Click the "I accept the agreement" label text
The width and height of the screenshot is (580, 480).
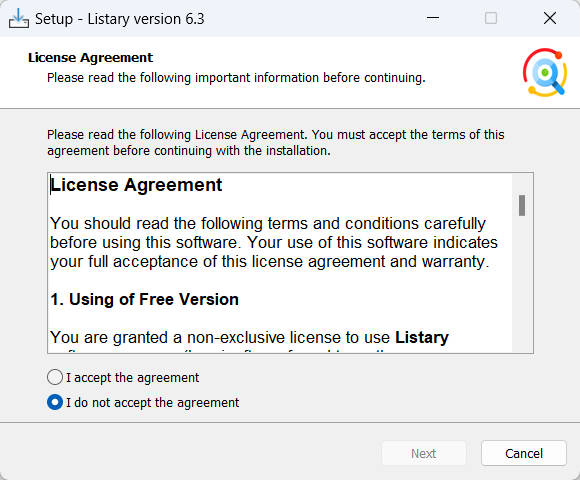(x=132, y=378)
